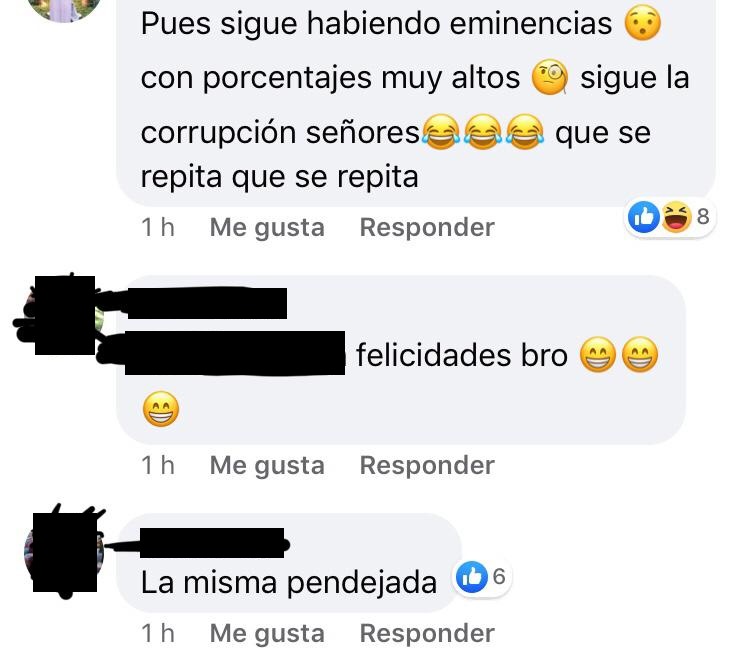Image resolution: width=750 pixels, height=656 pixels.
Task: Like the felicidades bro comment
Action: pyautogui.click(x=267, y=465)
